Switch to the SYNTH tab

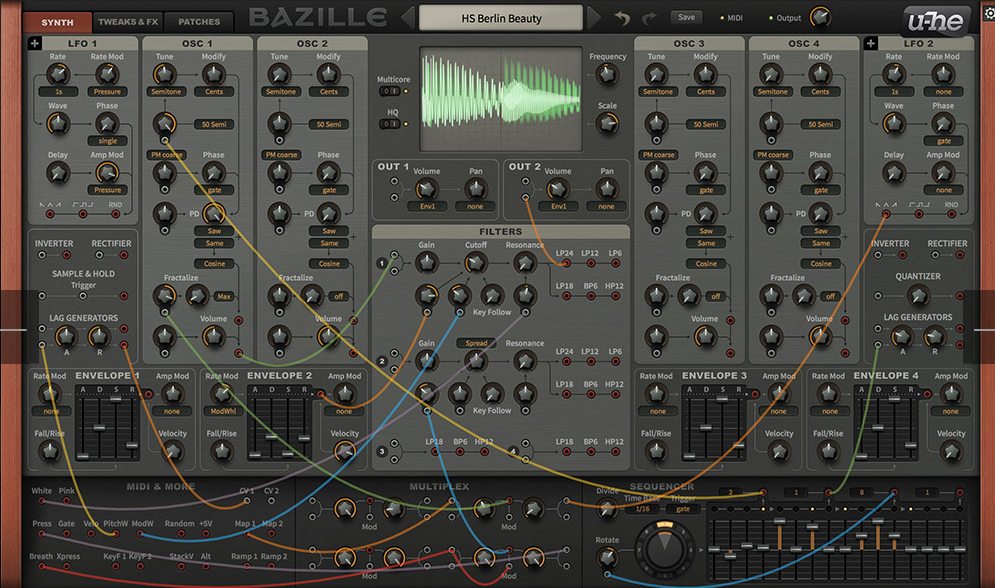click(x=57, y=22)
